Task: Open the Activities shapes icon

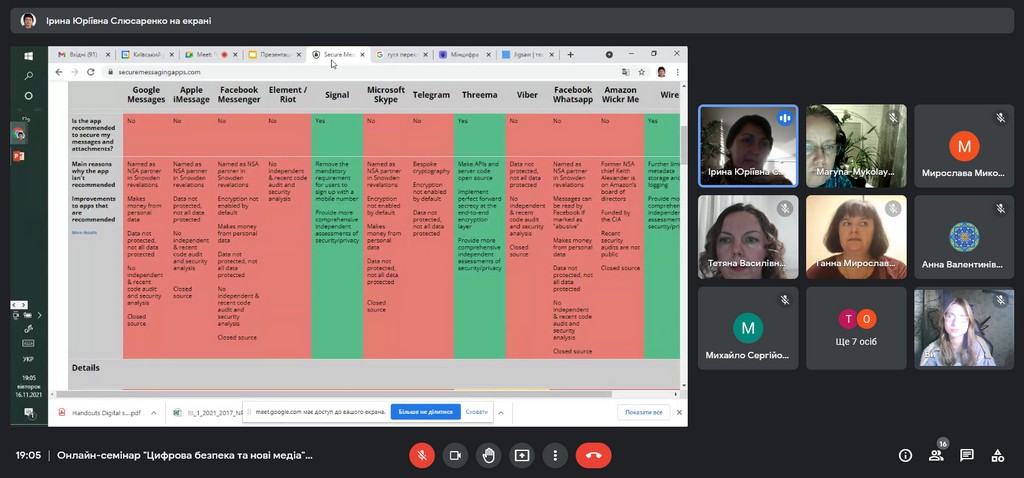Action: (997, 455)
